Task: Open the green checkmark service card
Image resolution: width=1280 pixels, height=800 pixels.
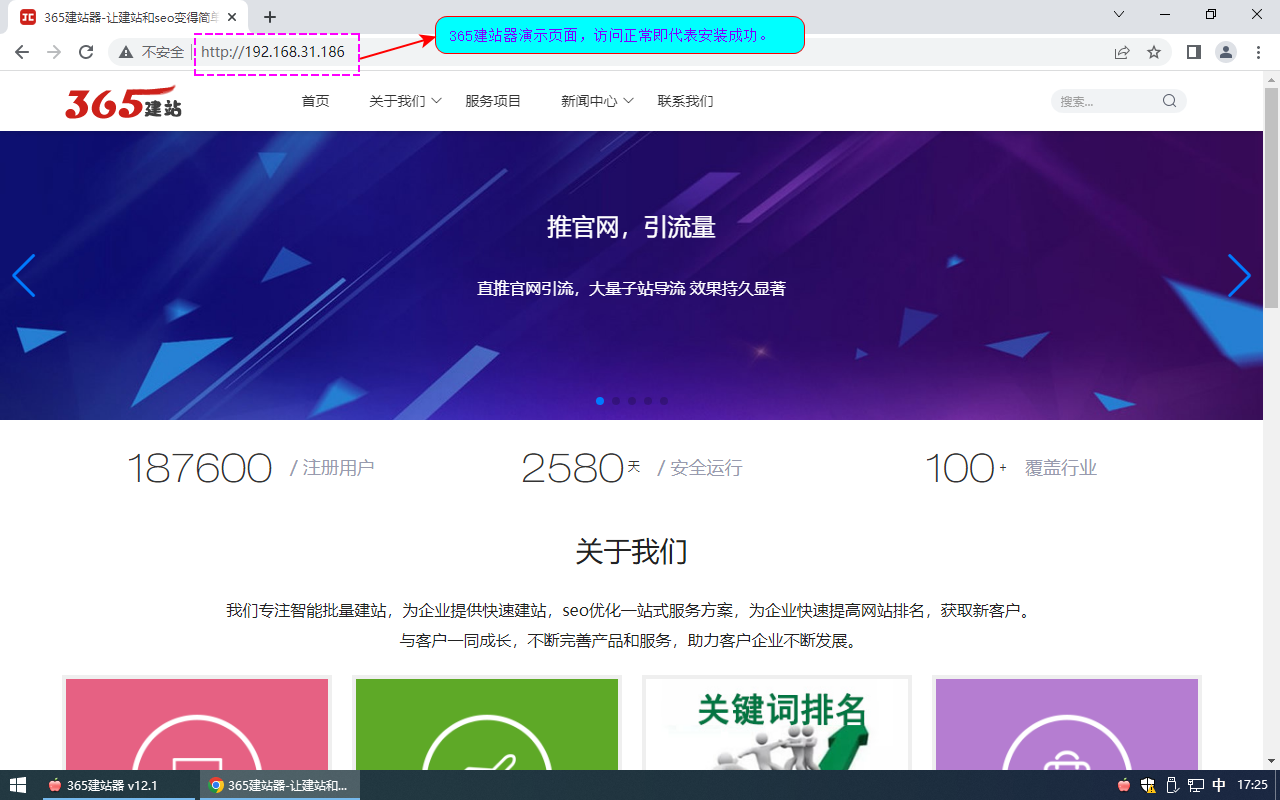Action: click(487, 725)
